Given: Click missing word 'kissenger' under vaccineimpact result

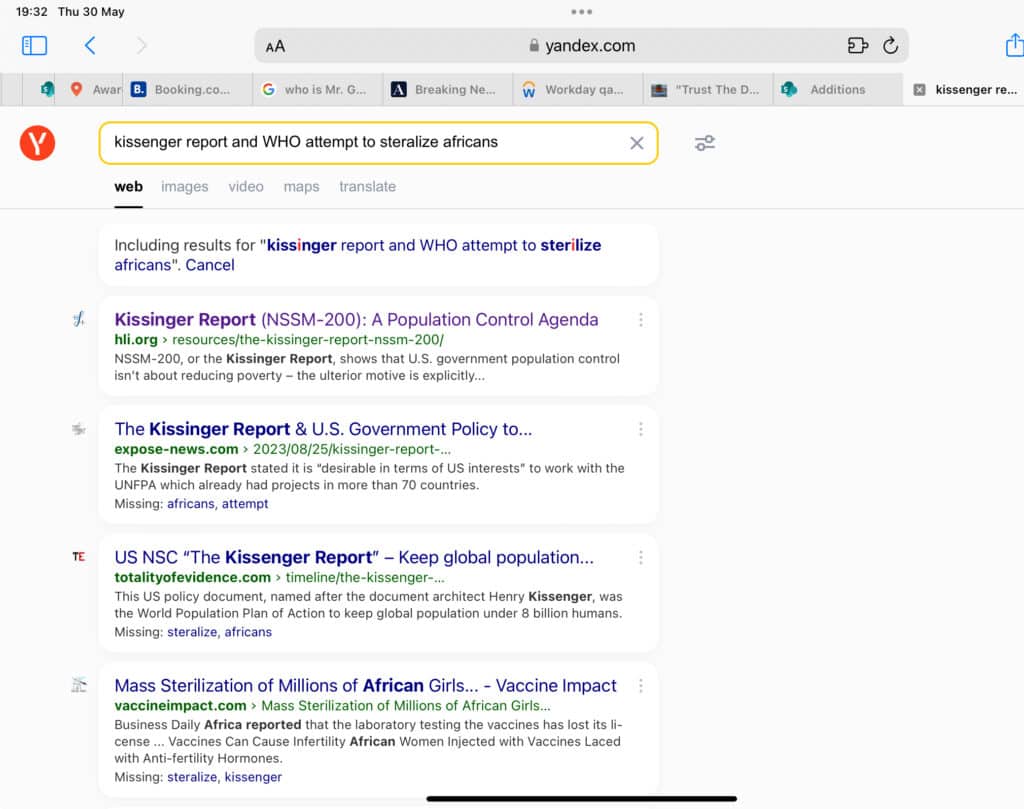Looking at the screenshot, I should click(253, 777).
